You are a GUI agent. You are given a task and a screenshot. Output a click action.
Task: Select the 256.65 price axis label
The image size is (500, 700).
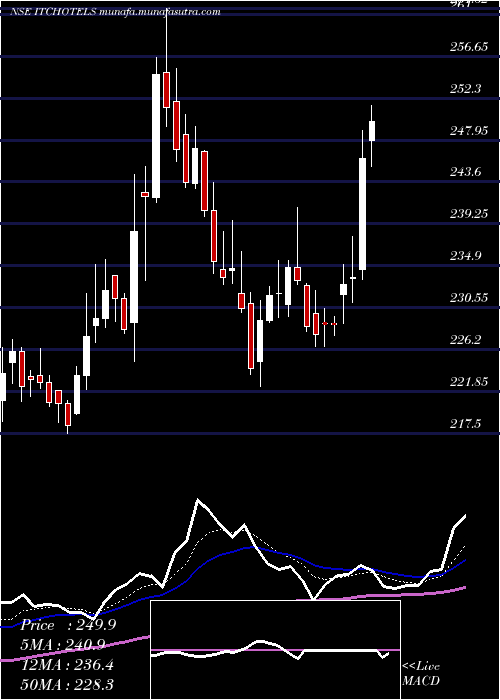click(469, 47)
